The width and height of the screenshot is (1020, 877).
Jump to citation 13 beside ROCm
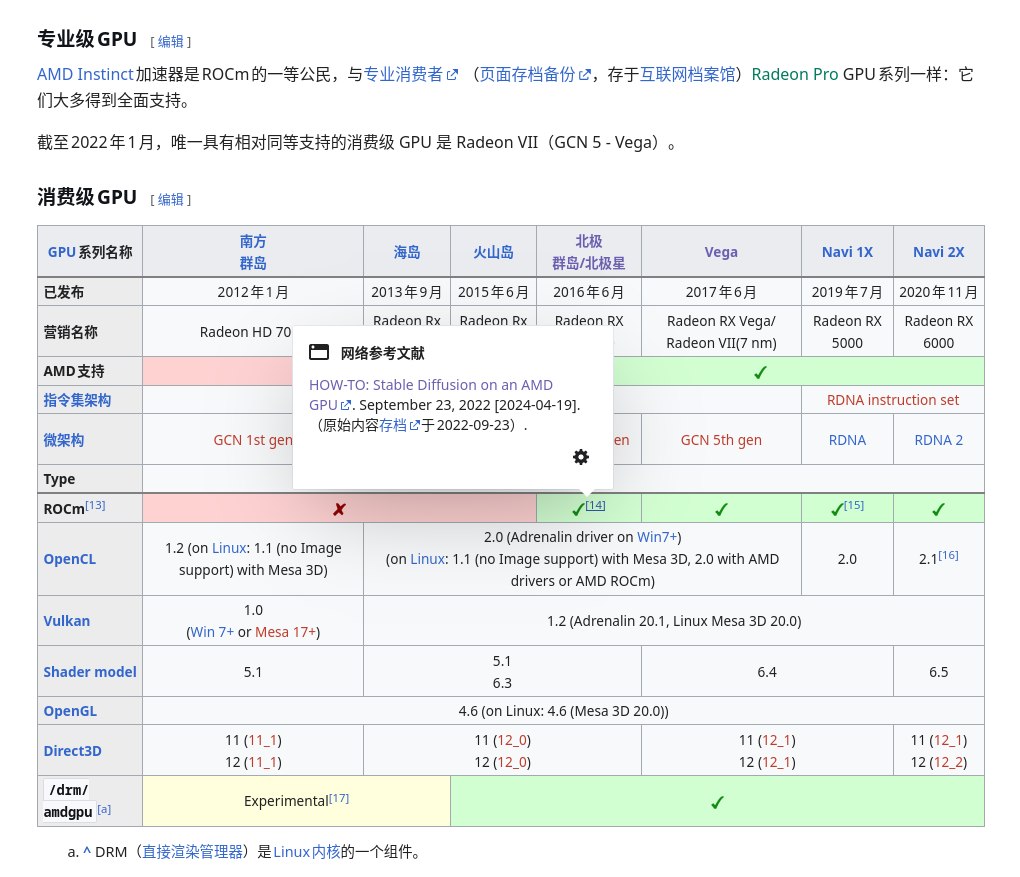click(95, 505)
